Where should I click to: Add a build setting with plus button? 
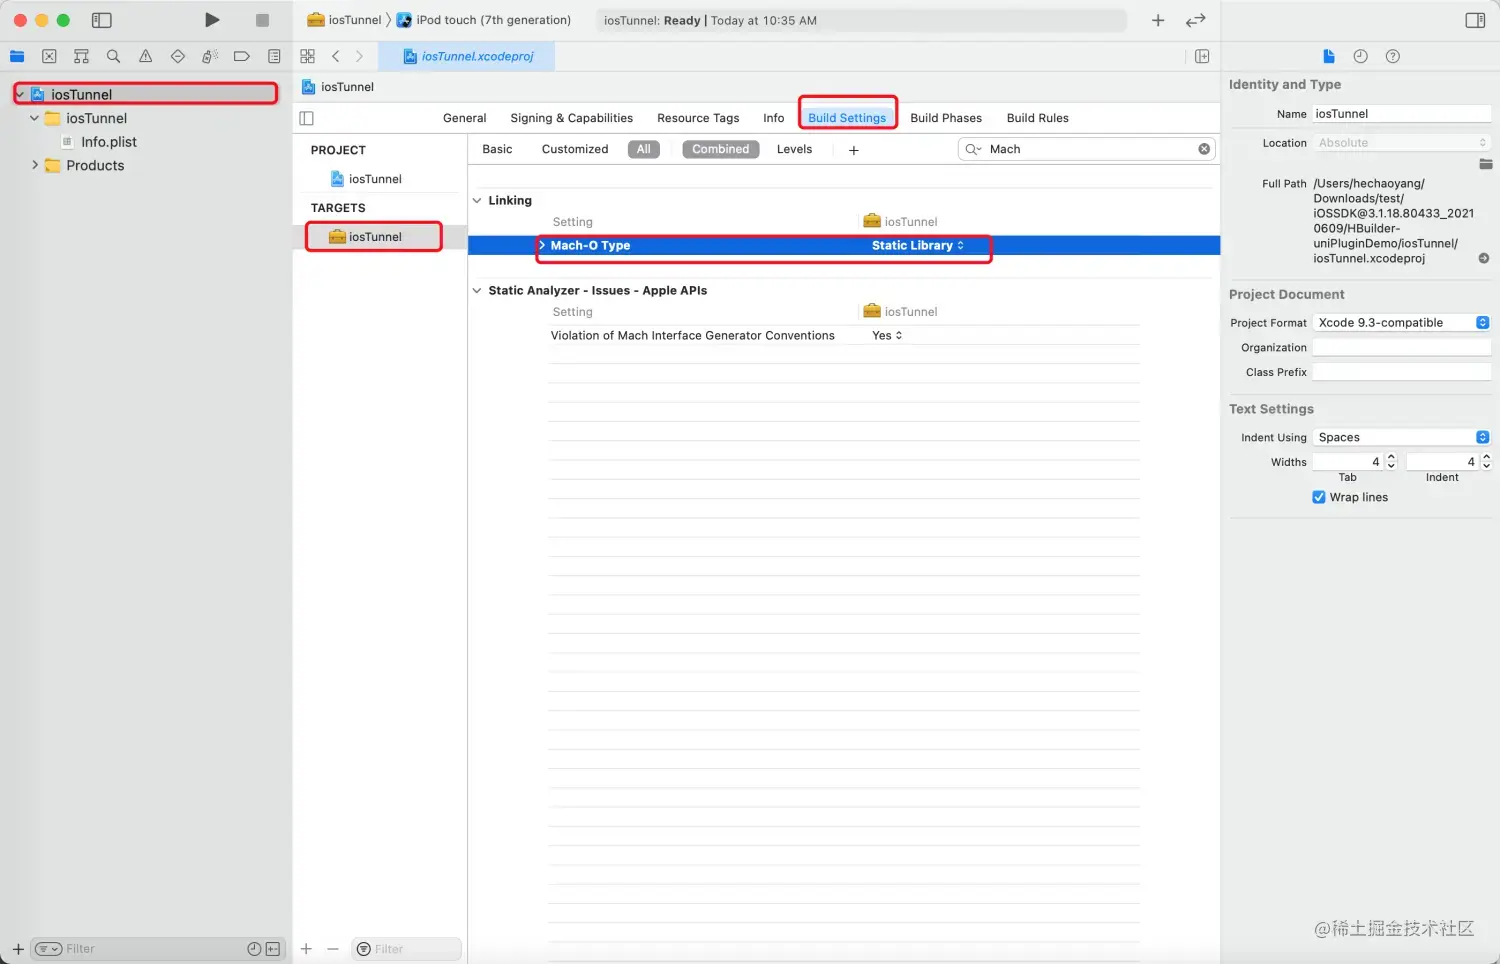853,150
